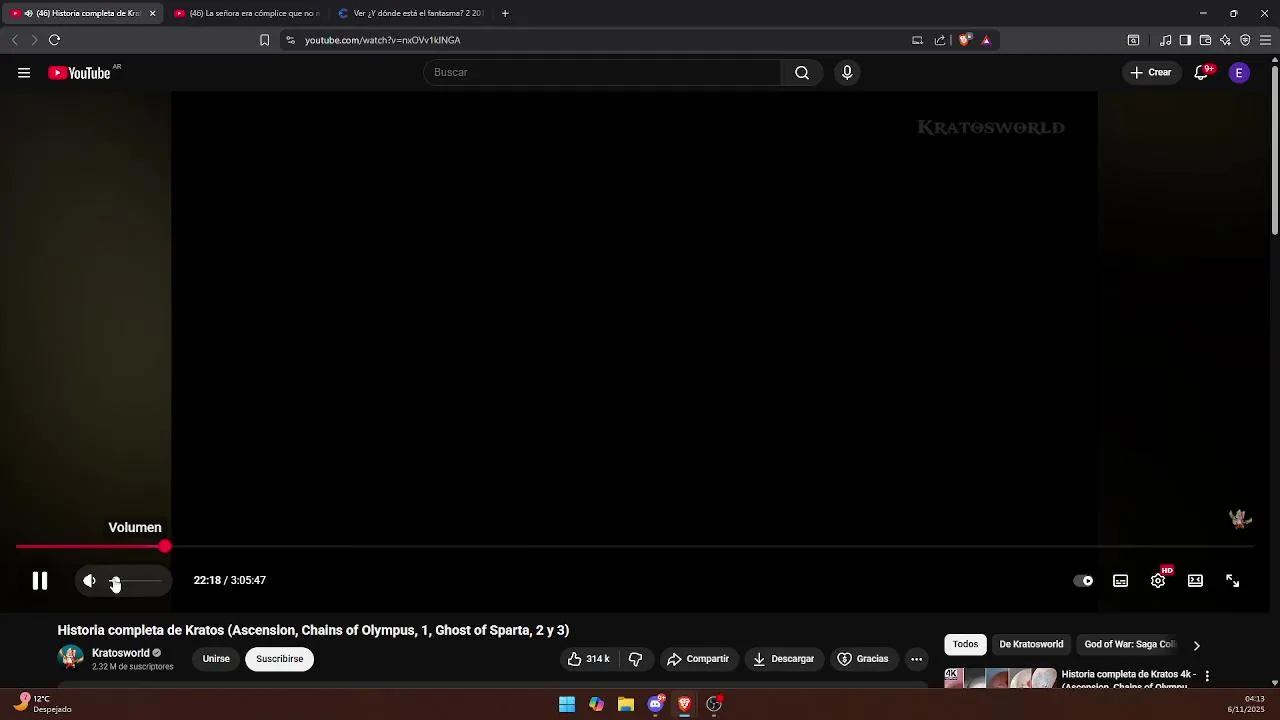Select the Todos filter chip
The image size is (1280, 720).
click(x=965, y=645)
